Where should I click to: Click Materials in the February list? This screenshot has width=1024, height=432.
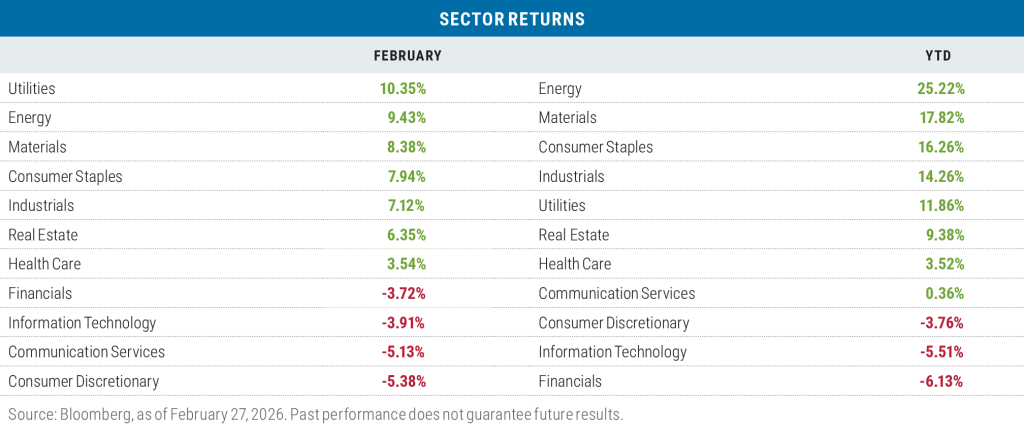point(37,147)
